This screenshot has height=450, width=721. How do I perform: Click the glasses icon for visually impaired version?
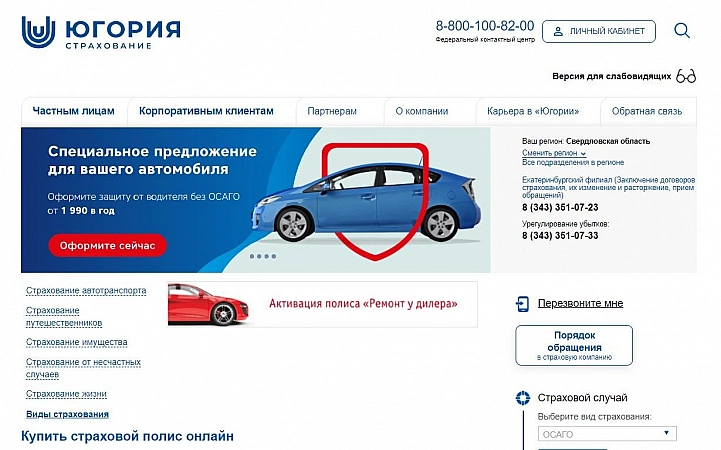click(x=686, y=76)
